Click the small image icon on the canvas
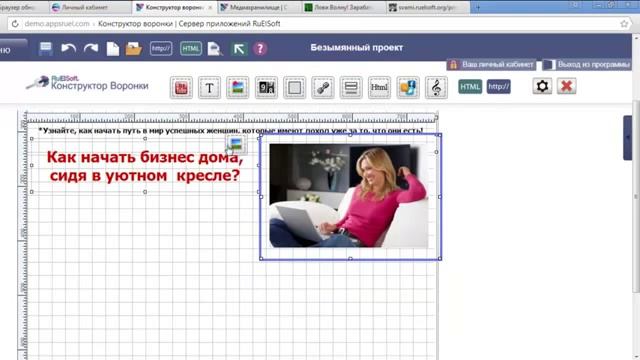 (236, 144)
